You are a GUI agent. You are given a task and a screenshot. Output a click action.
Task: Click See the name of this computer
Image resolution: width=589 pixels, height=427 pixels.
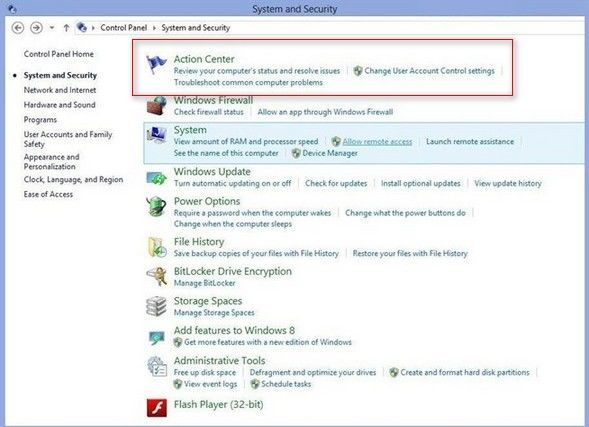[x=226, y=153]
